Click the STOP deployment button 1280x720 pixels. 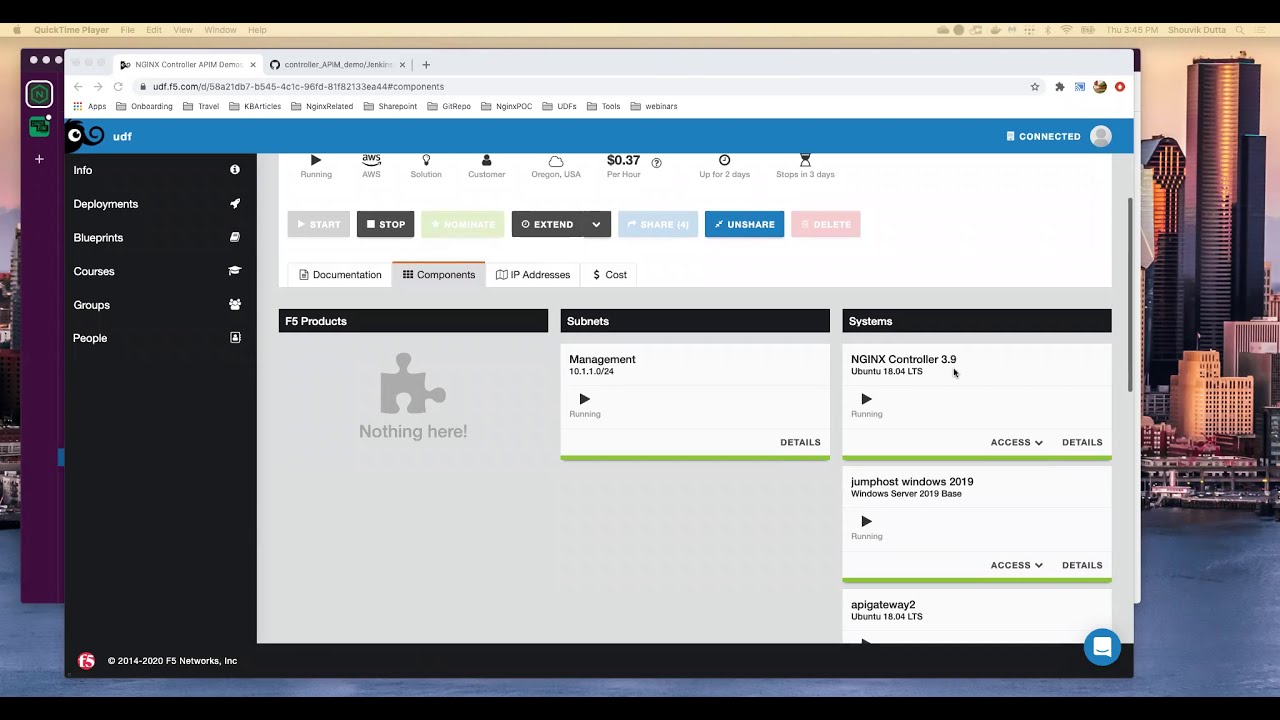385,224
